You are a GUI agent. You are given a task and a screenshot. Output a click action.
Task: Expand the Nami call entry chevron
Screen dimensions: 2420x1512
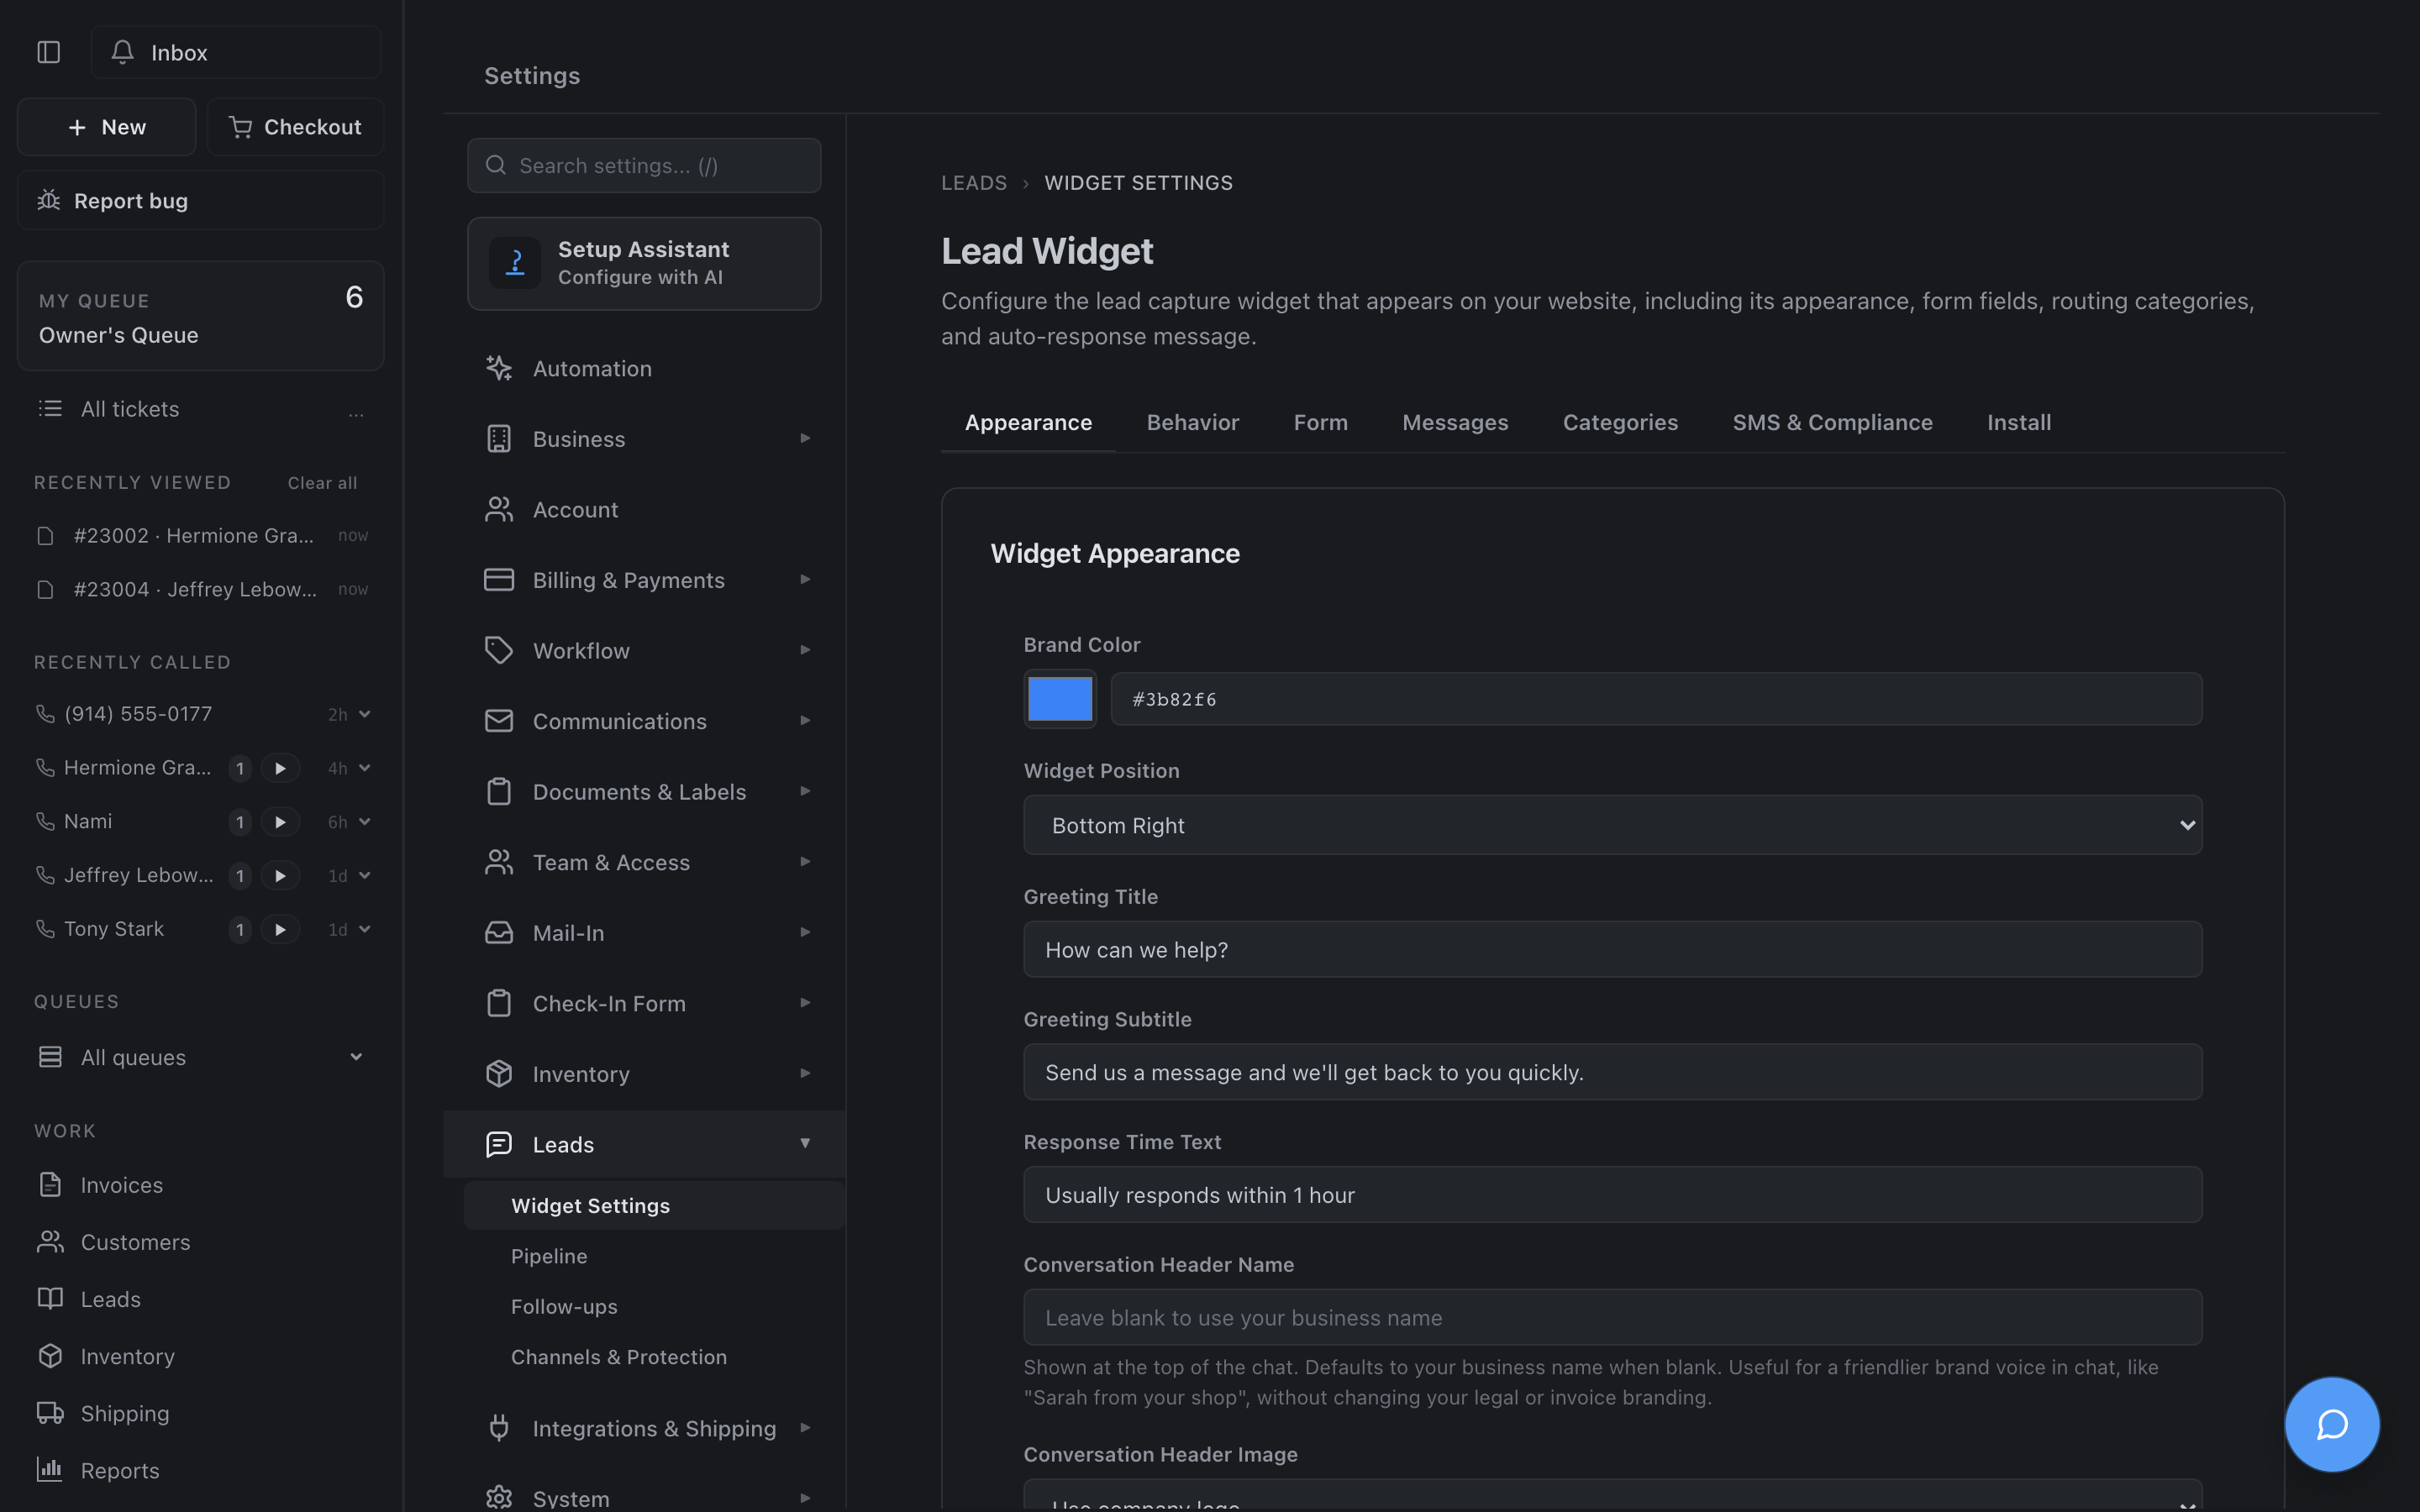coord(365,822)
